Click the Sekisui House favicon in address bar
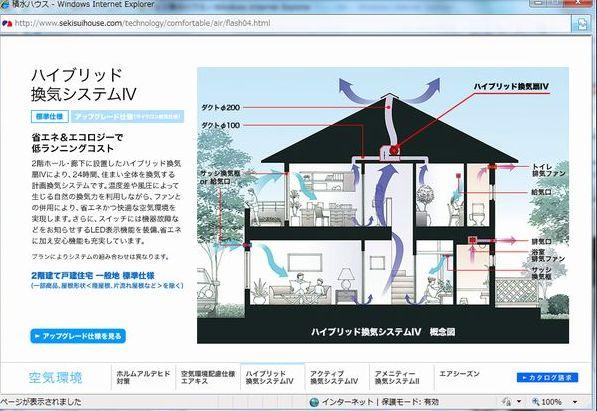 (x=6, y=24)
